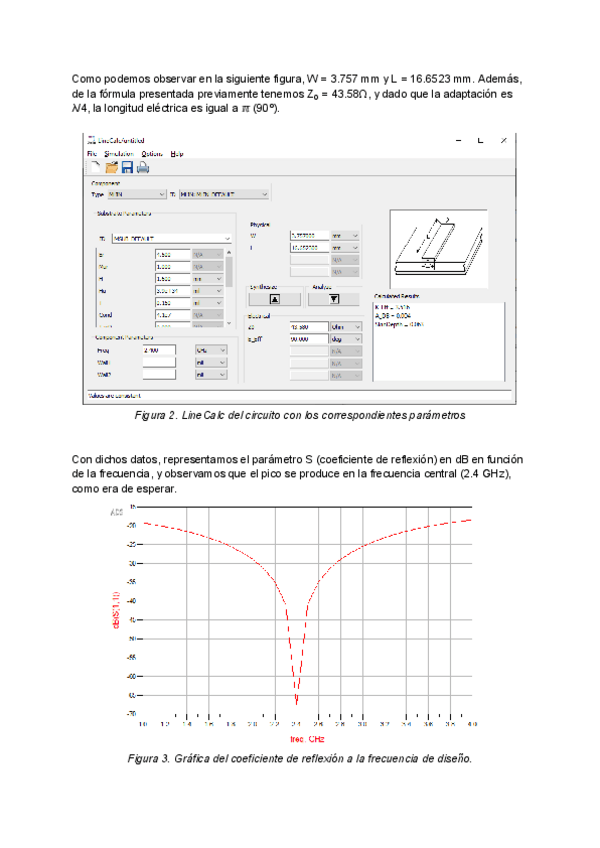Click the 'Figura 2' LineCalc caption
This screenshot has height=848, width=600.
[300, 415]
